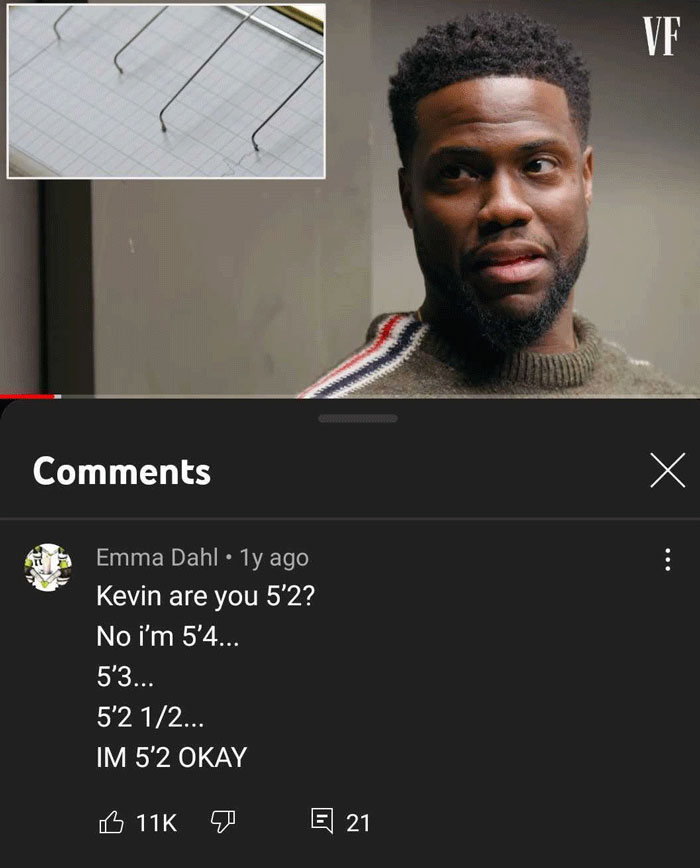Open the three-dot comment options menu
This screenshot has width=700, height=868.
[668, 560]
